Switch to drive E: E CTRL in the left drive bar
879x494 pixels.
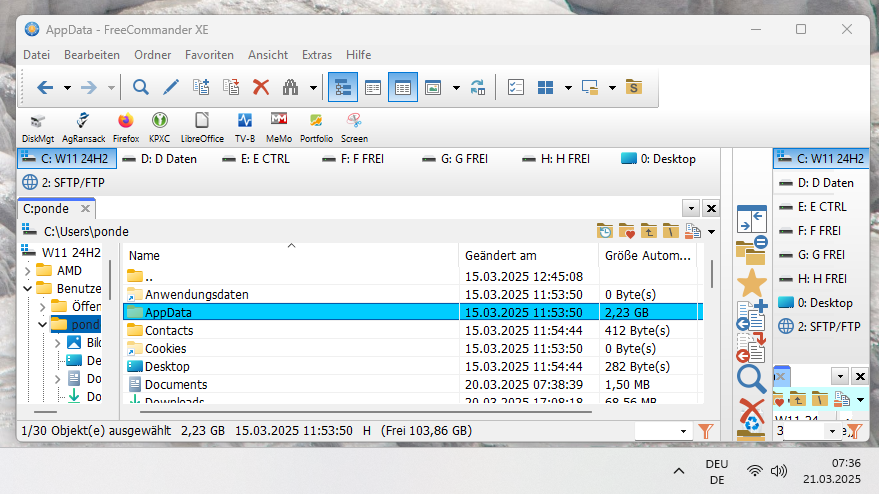click(256, 159)
